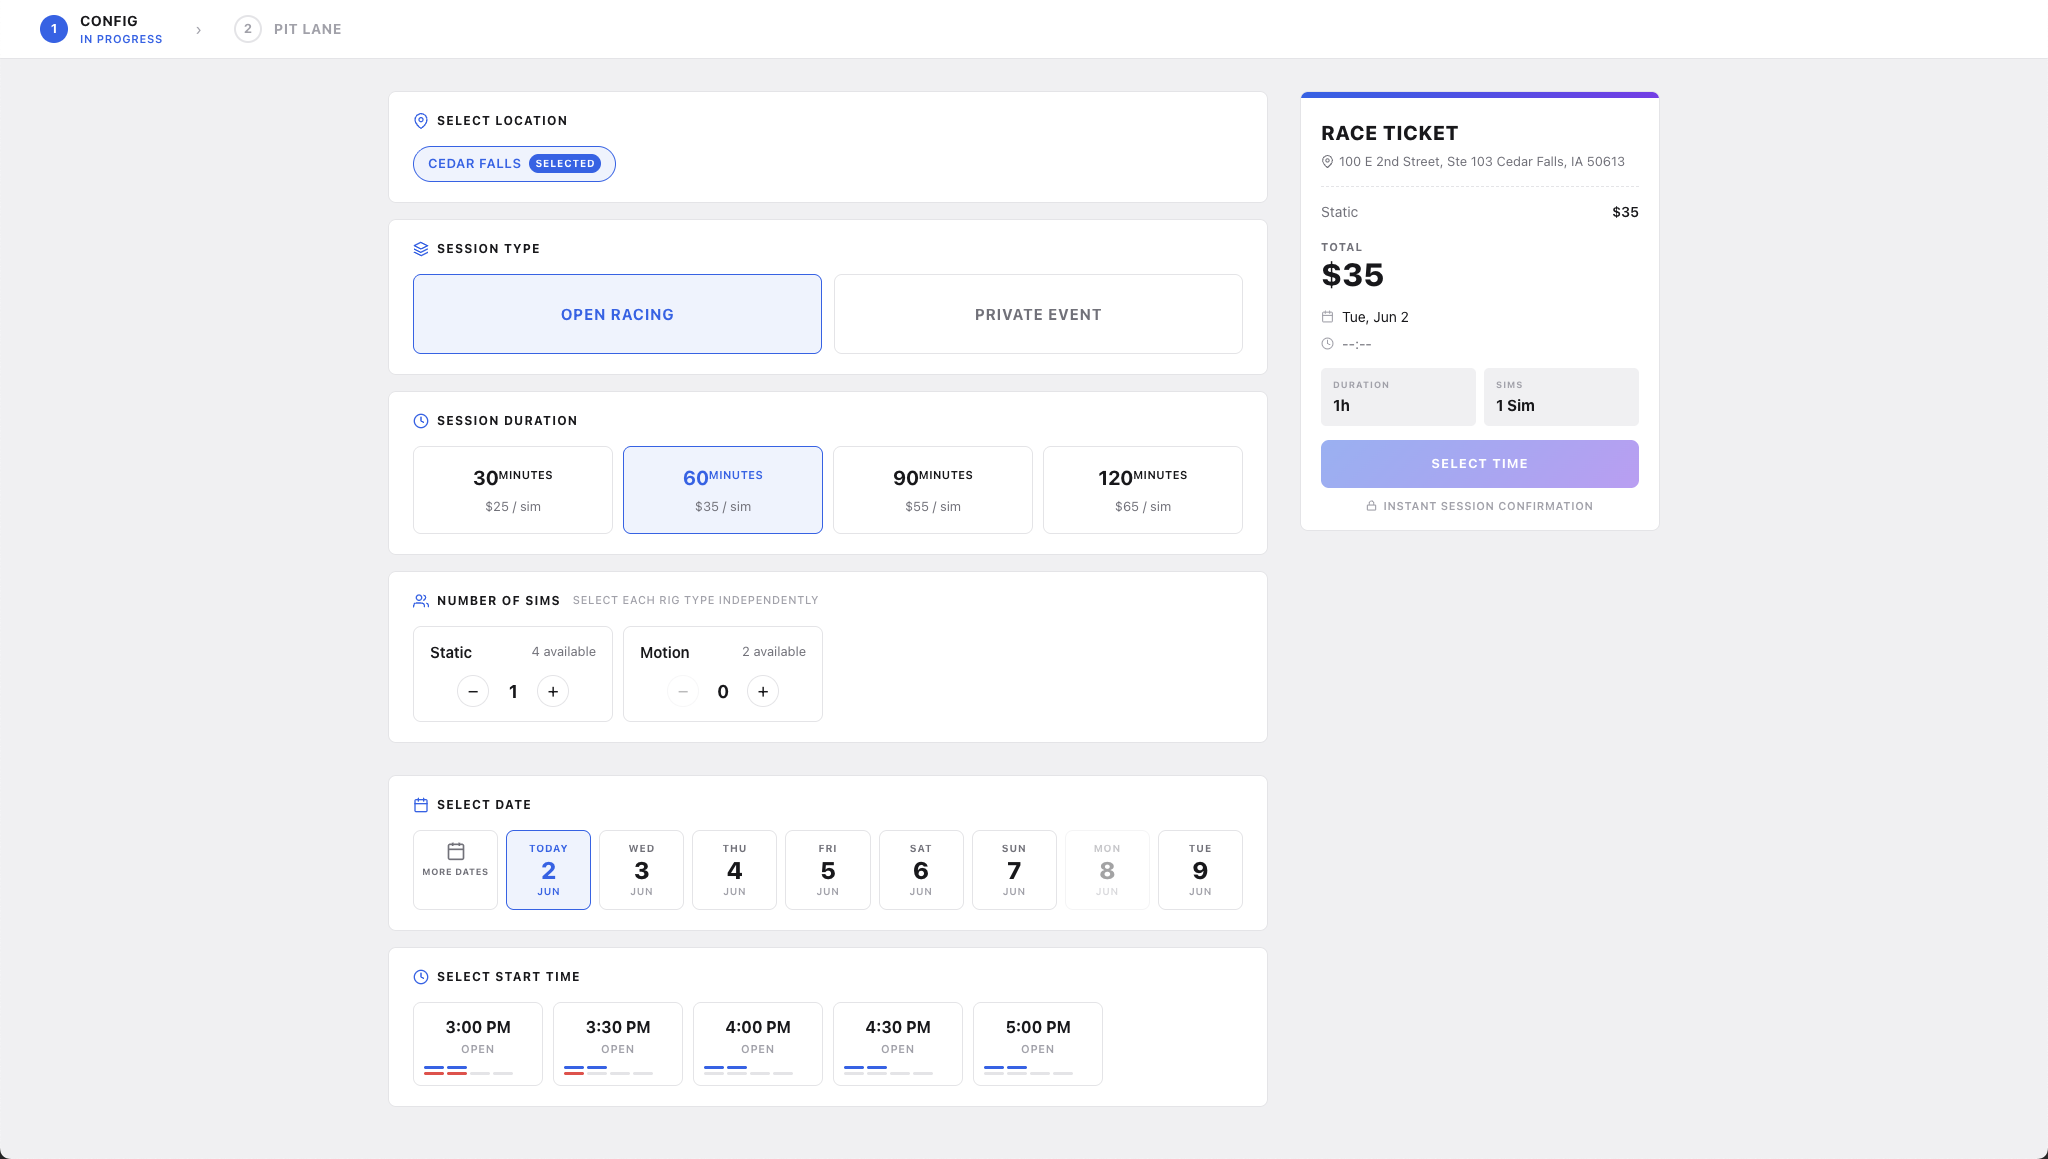
Task: Click the clock icon next to --:-- time
Action: point(1327,344)
